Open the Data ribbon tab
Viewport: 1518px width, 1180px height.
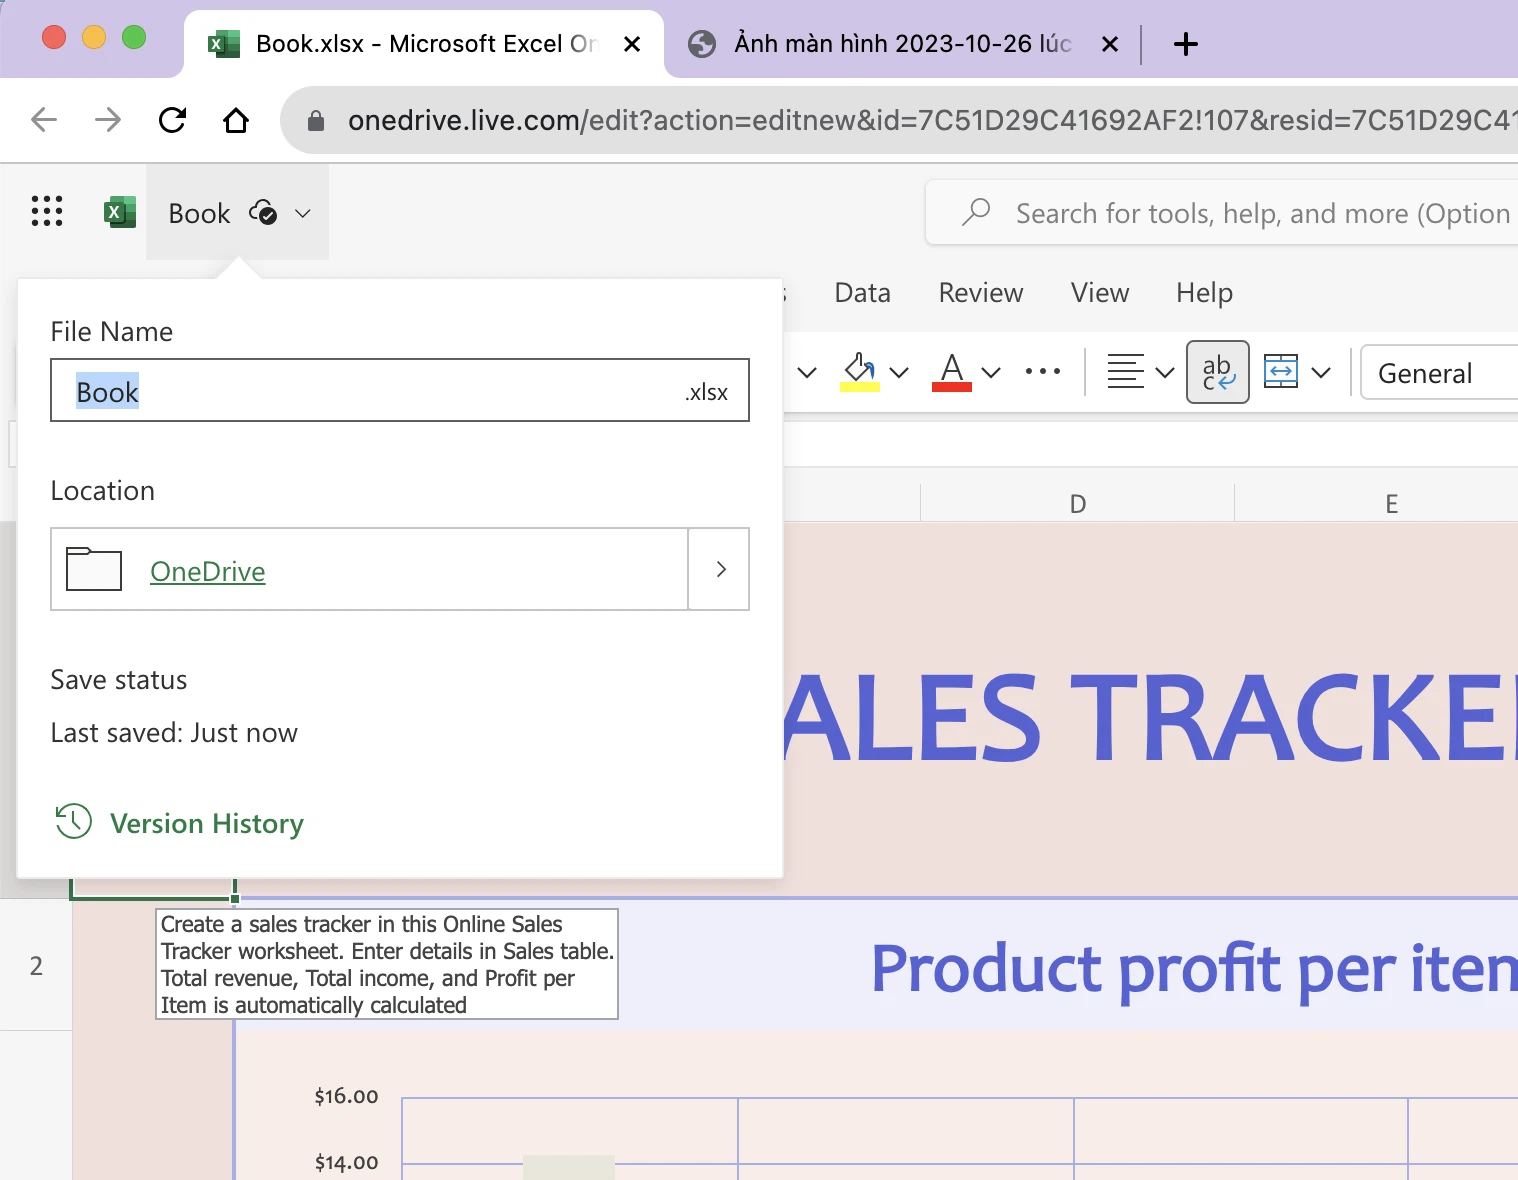click(862, 292)
